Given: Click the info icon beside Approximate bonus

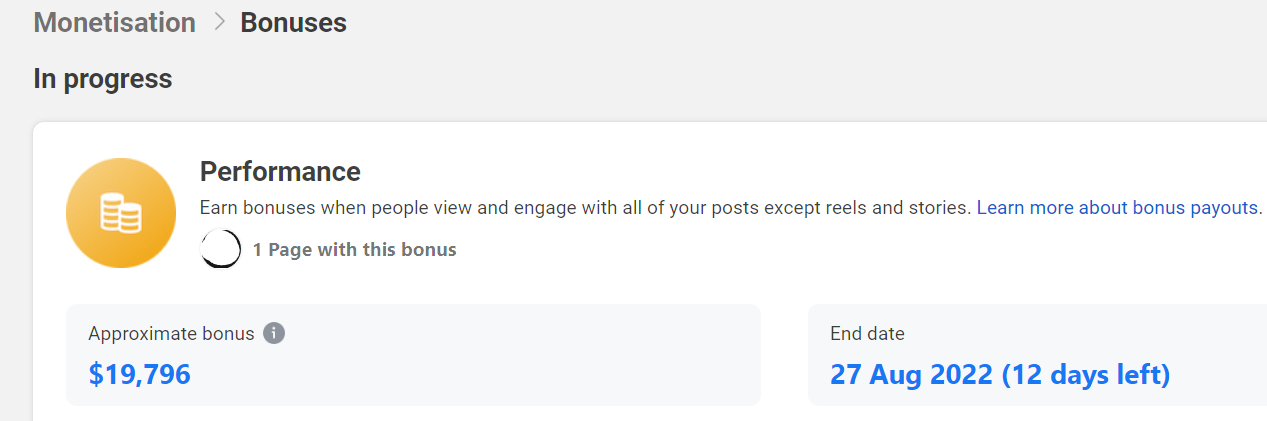Looking at the screenshot, I should pos(274,333).
